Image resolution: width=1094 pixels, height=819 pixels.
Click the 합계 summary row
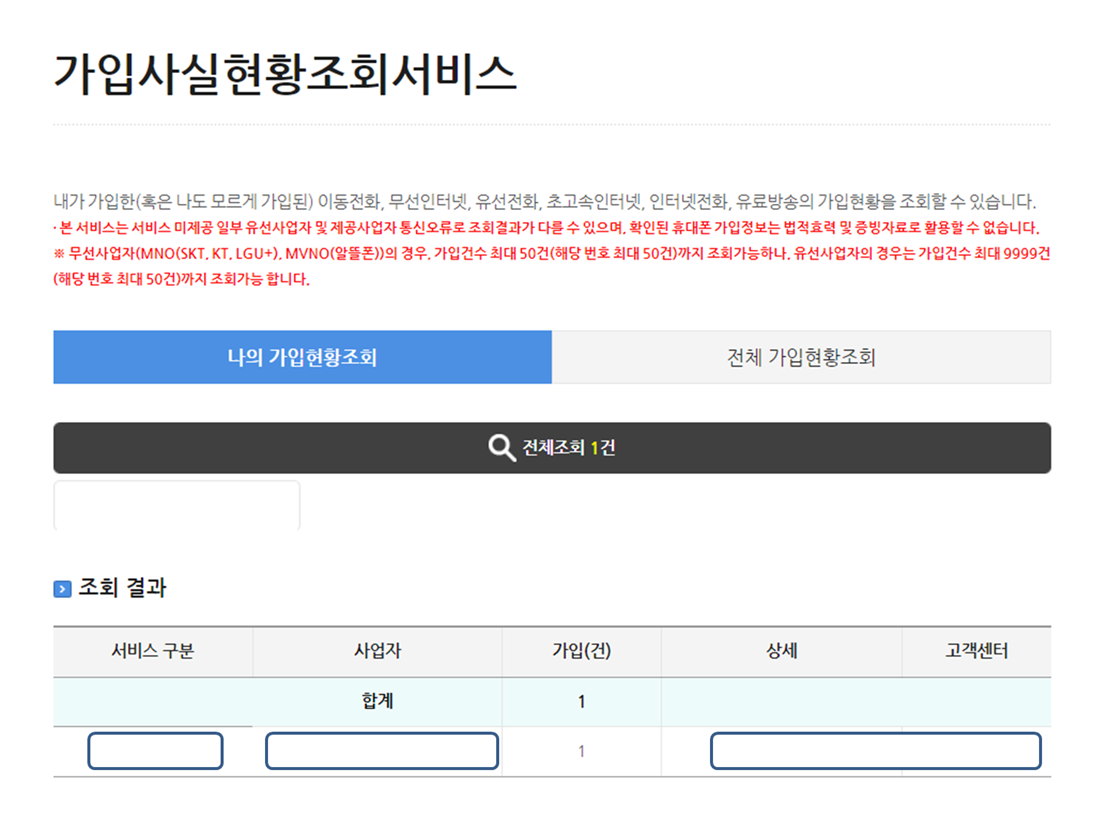(x=380, y=701)
